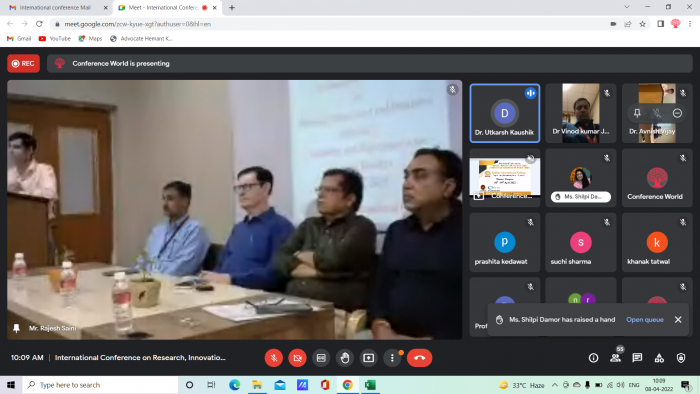This screenshot has height=394, width=700.
Task: Switch to the International conference Mail tab
Action: click(55, 8)
